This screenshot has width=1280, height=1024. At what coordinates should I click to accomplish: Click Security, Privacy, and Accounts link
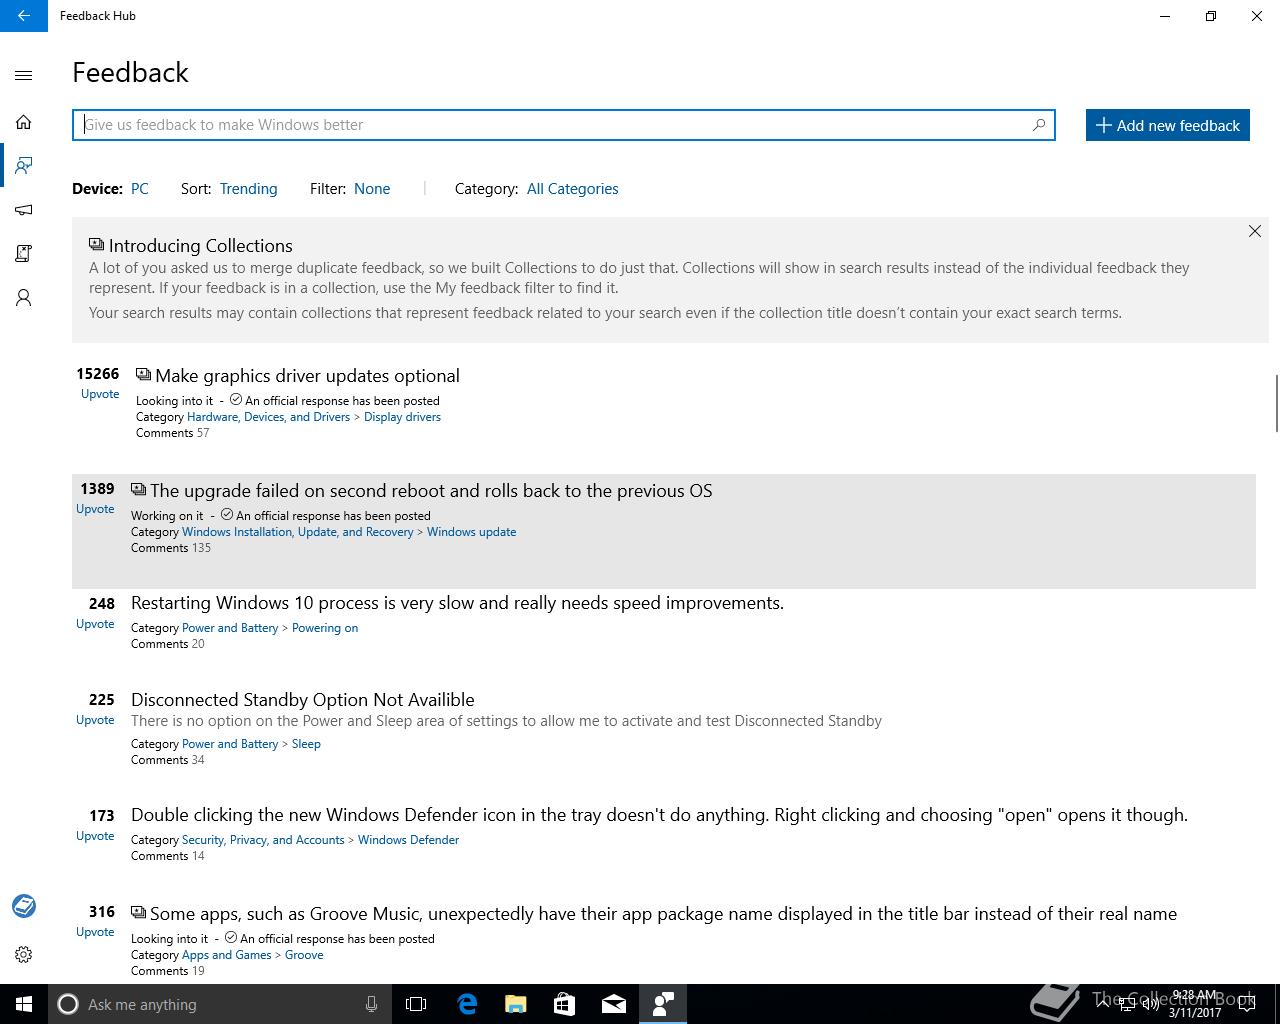263,840
